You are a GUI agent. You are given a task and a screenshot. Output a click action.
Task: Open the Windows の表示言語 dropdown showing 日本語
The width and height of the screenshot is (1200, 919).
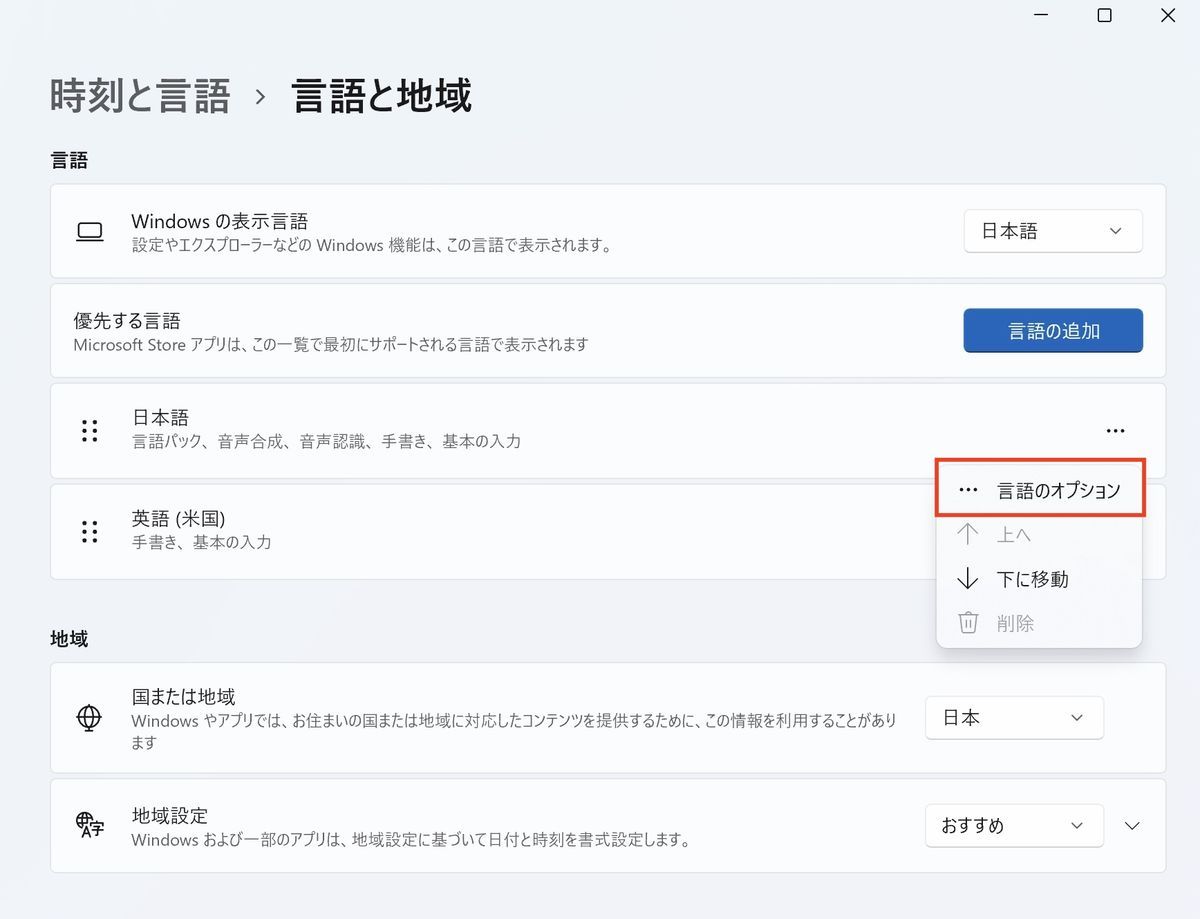point(1053,231)
